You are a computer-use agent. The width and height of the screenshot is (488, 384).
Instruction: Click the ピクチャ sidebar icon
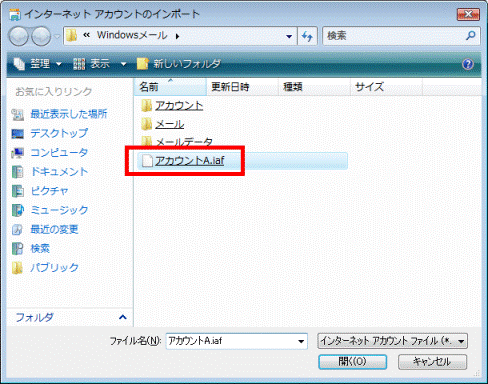pyautogui.click(x=18, y=191)
